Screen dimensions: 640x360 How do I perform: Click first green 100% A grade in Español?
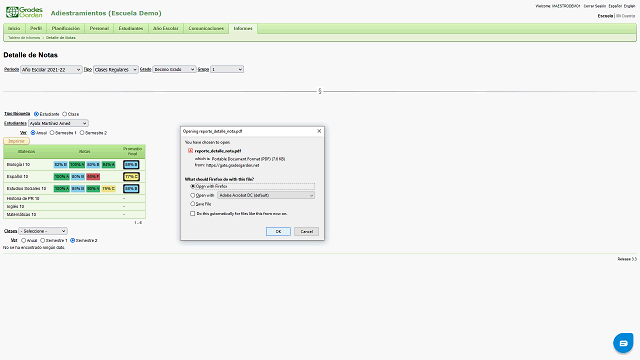coord(62,177)
